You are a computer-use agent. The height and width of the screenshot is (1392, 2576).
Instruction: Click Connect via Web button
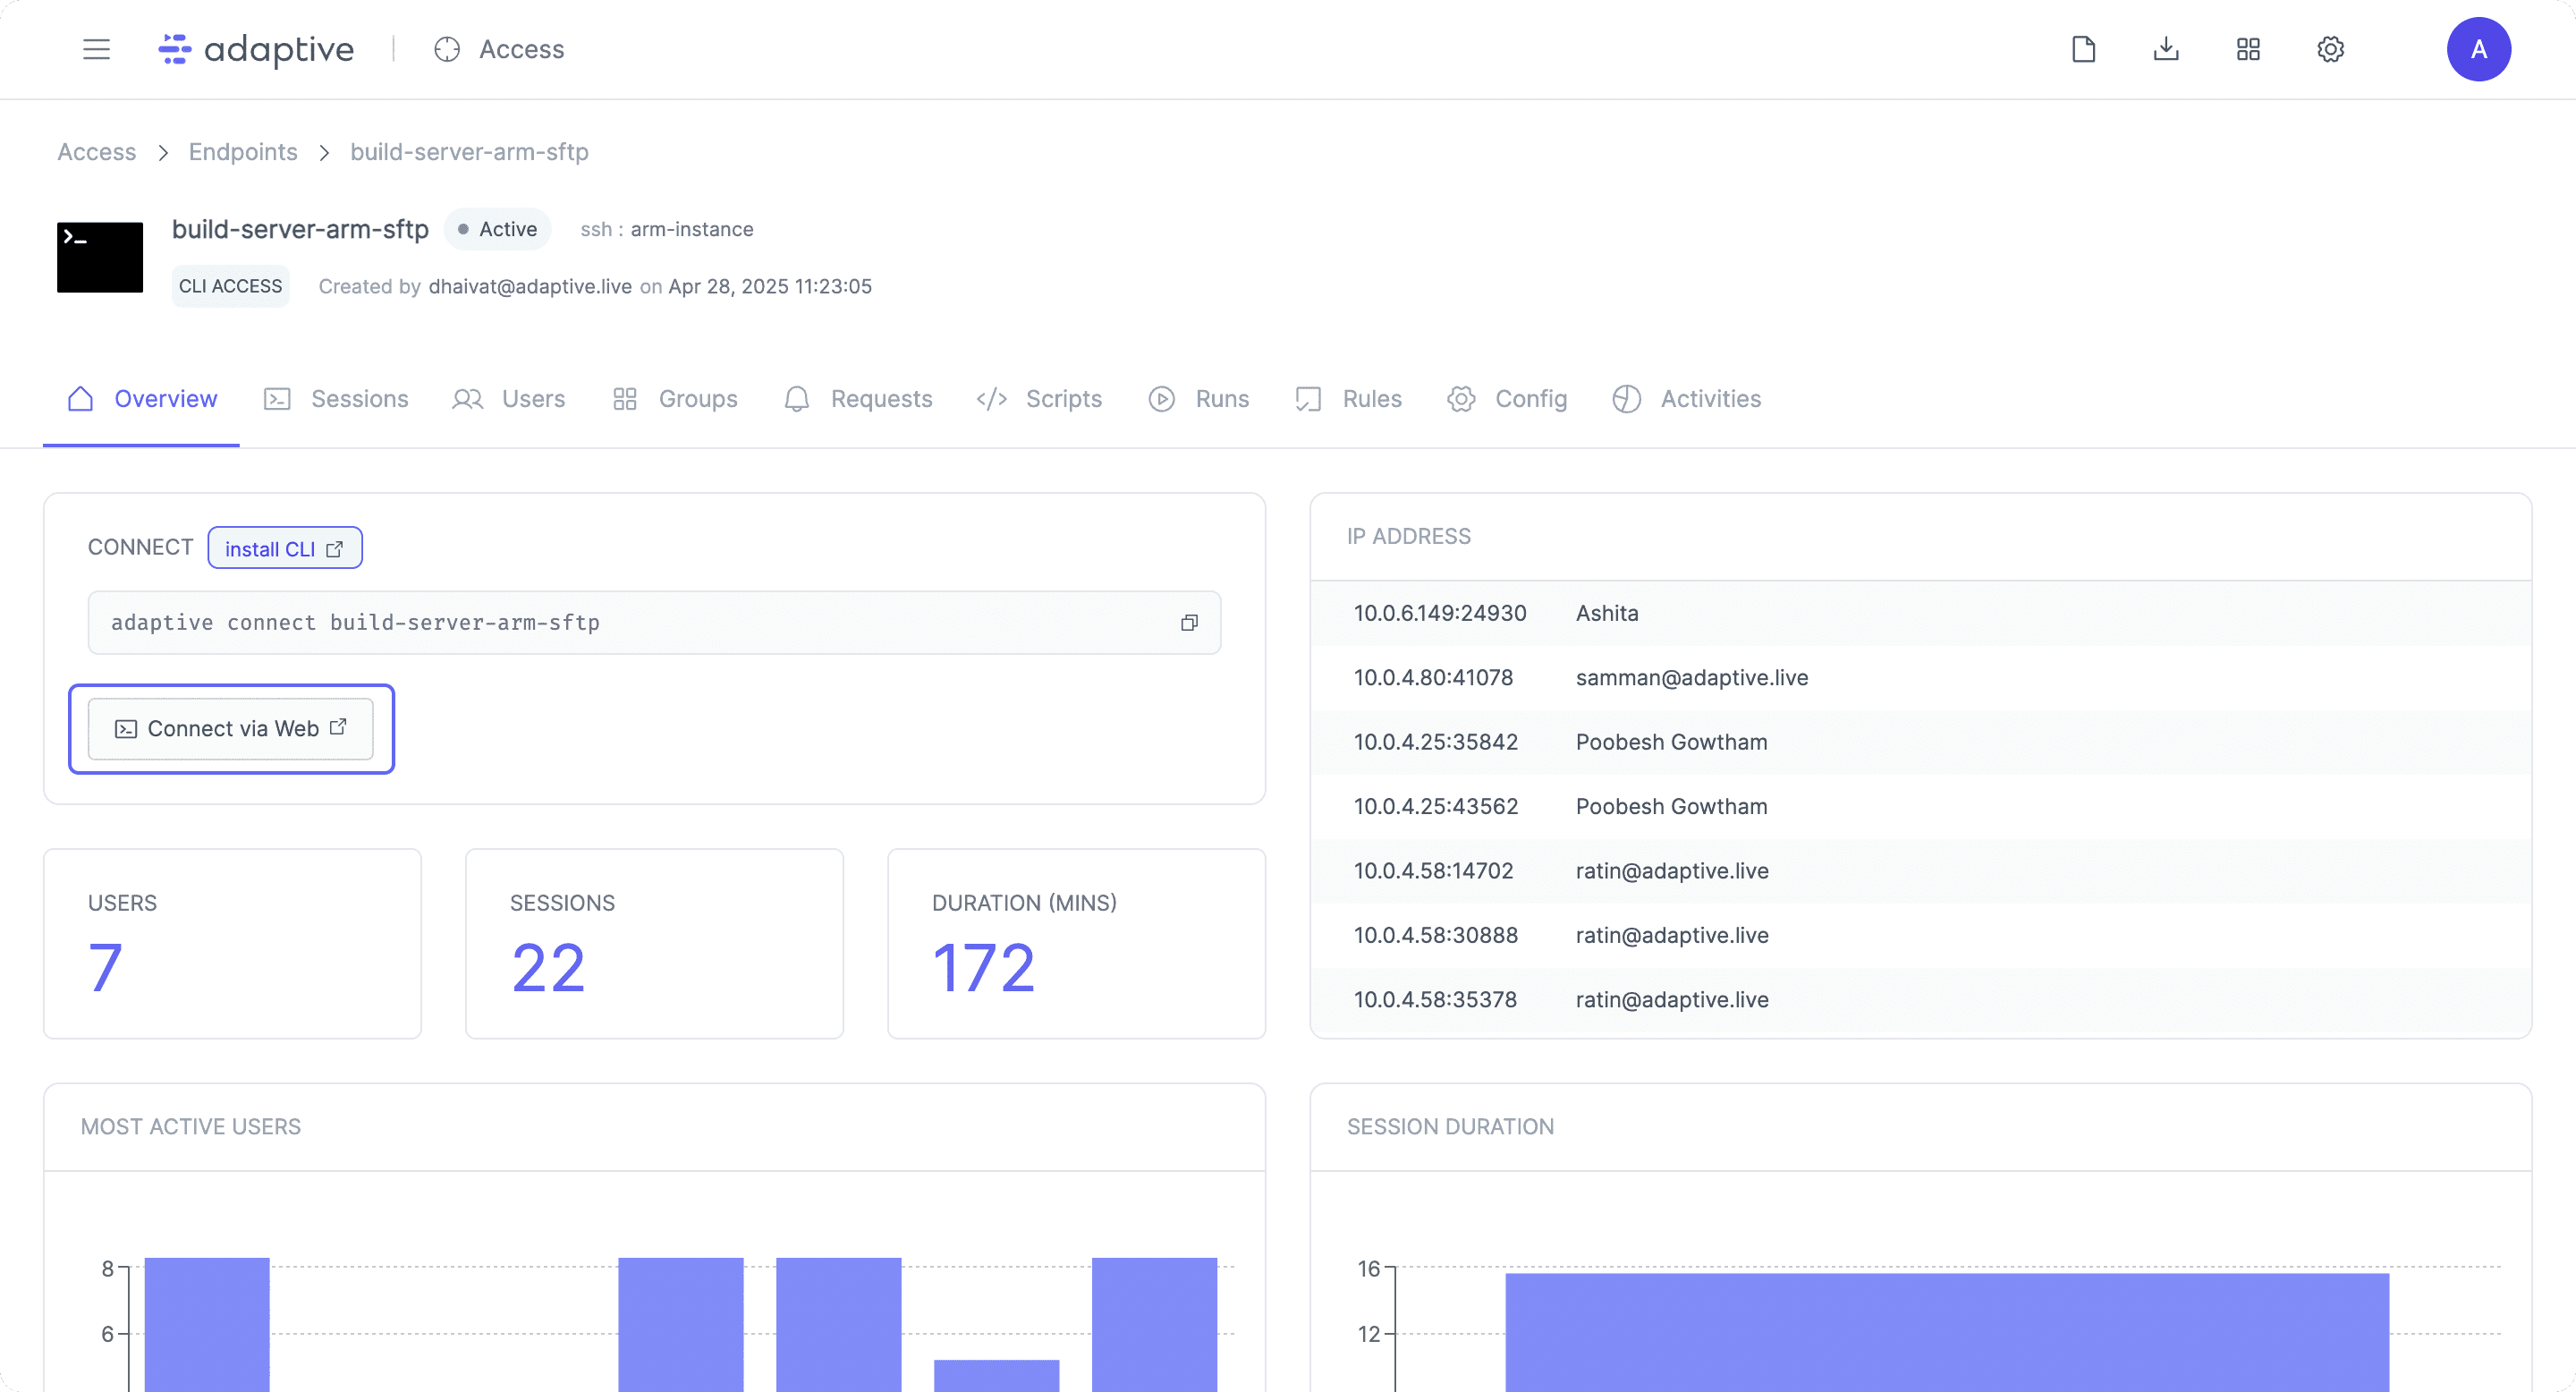point(231,728)
